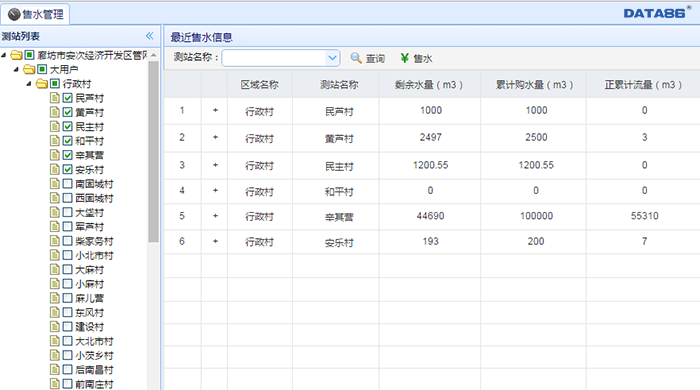
Task: Sort by the 累计购水量 (m3) column header
Action: (534, 84)
